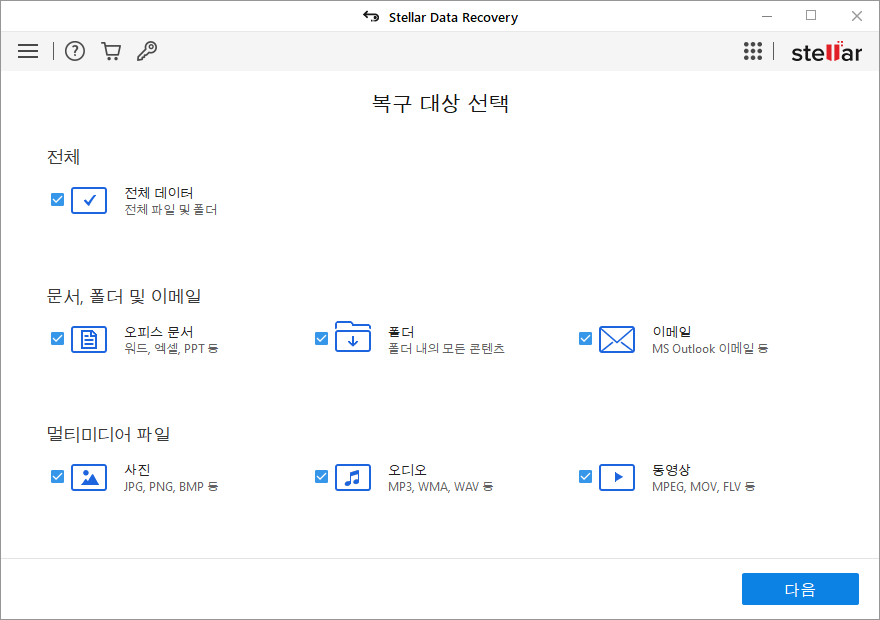The width and height of the screenshot is (880, 620).
Task: Maximize the Stellar Data Recovery window
Action: (810, 16)
